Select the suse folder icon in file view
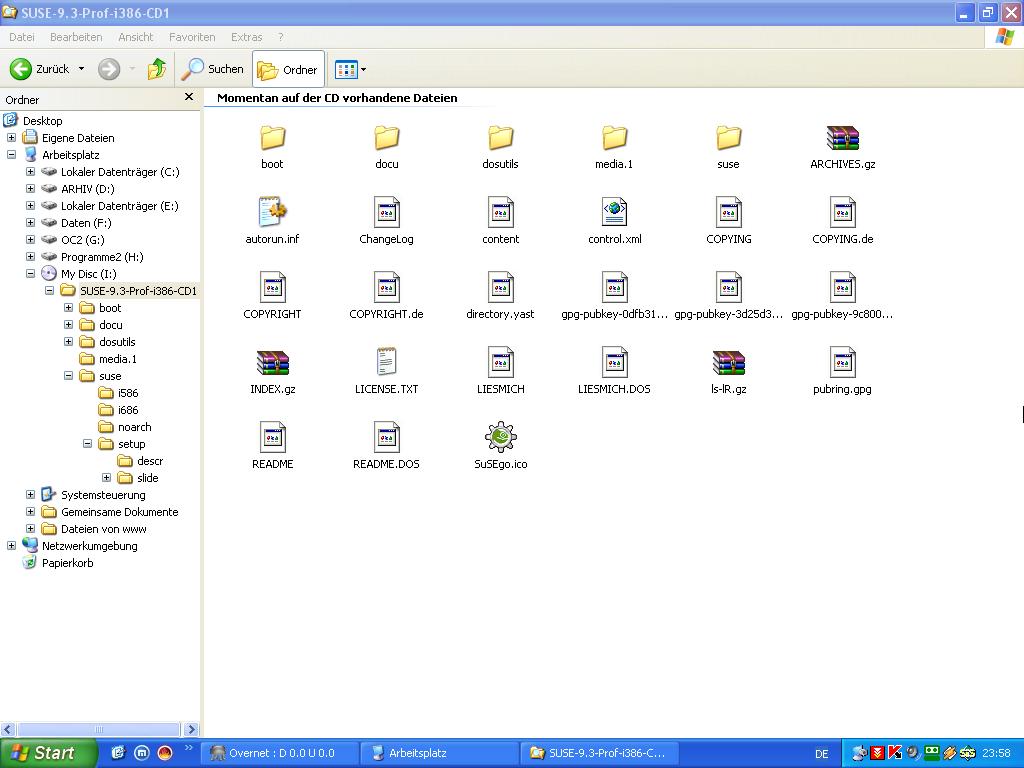Image resolution: width=1024 pixels, height=768 pixels. [x=728, y=138]
